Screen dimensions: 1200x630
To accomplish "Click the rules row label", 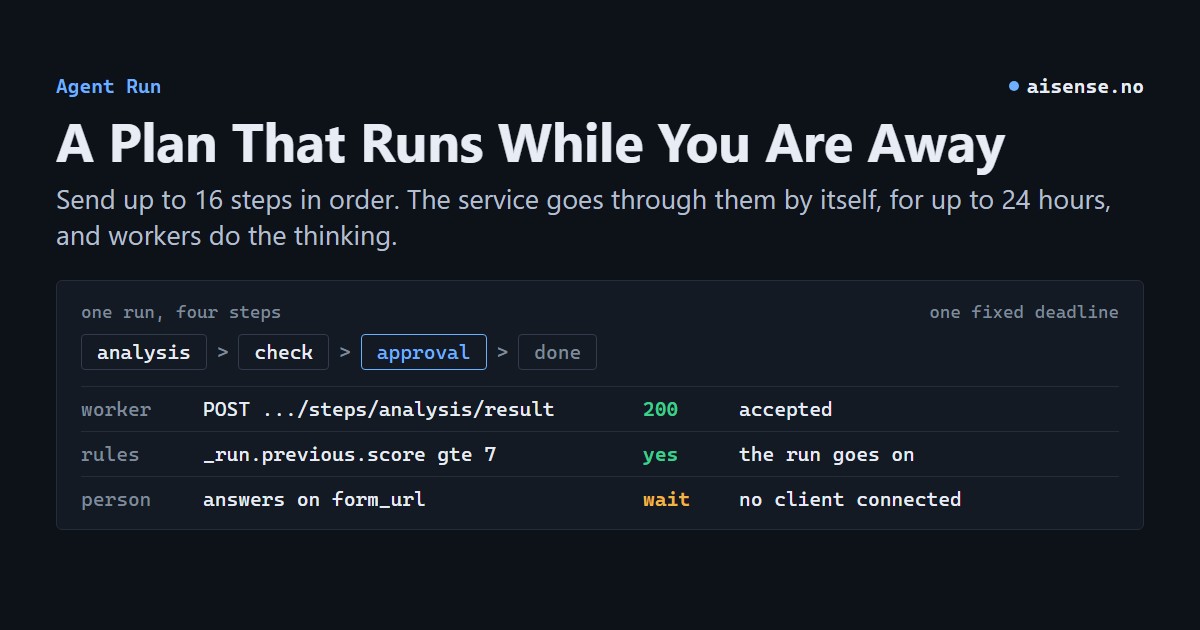I will click(110, 454).
